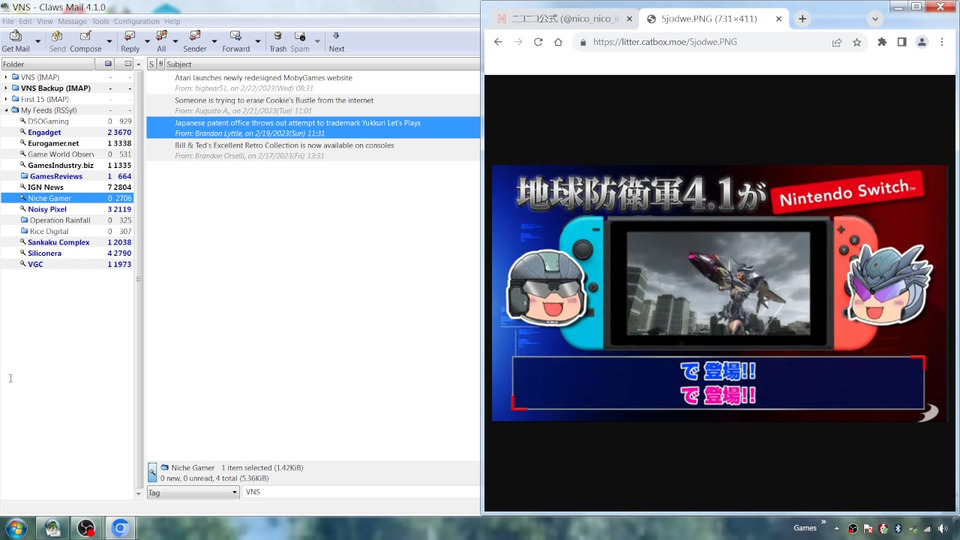Screen dimensions: 960x540
Task: Click the Games taskbar toolbar label
Action: 804,528
